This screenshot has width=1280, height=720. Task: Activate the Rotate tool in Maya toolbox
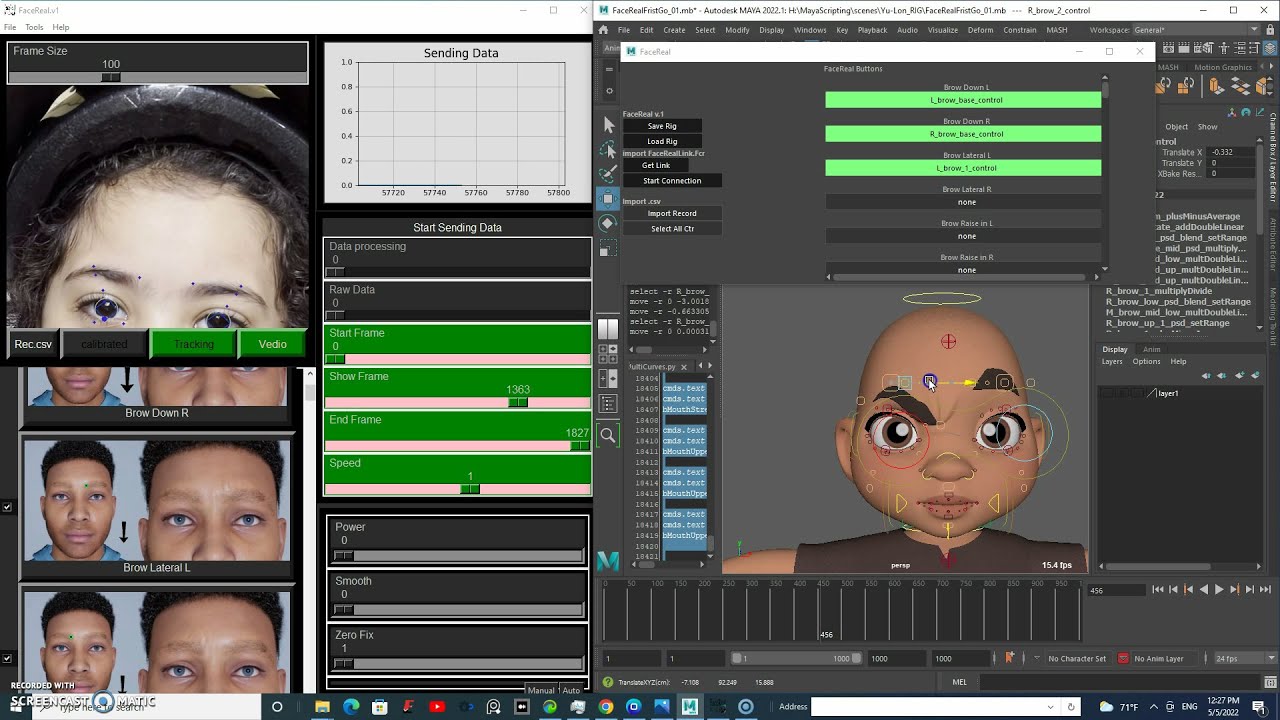(608, 224)
